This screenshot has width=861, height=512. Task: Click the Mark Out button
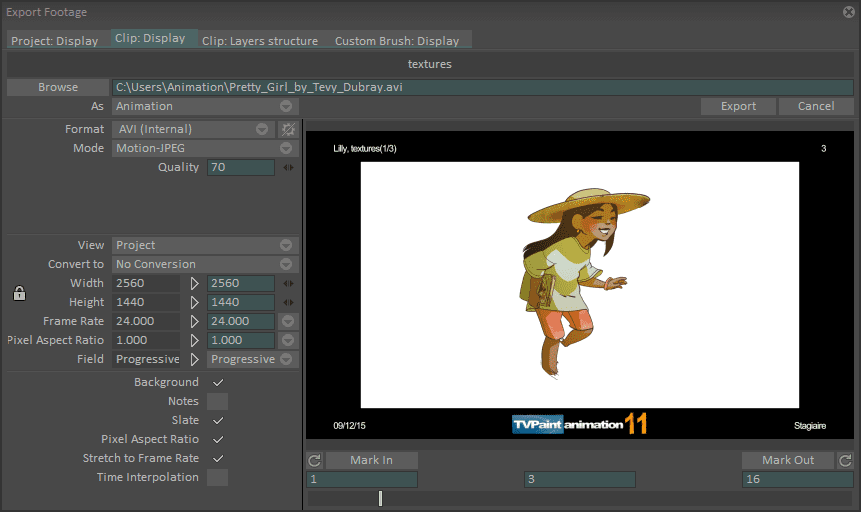pyautogui.click(x=788, y=460)
